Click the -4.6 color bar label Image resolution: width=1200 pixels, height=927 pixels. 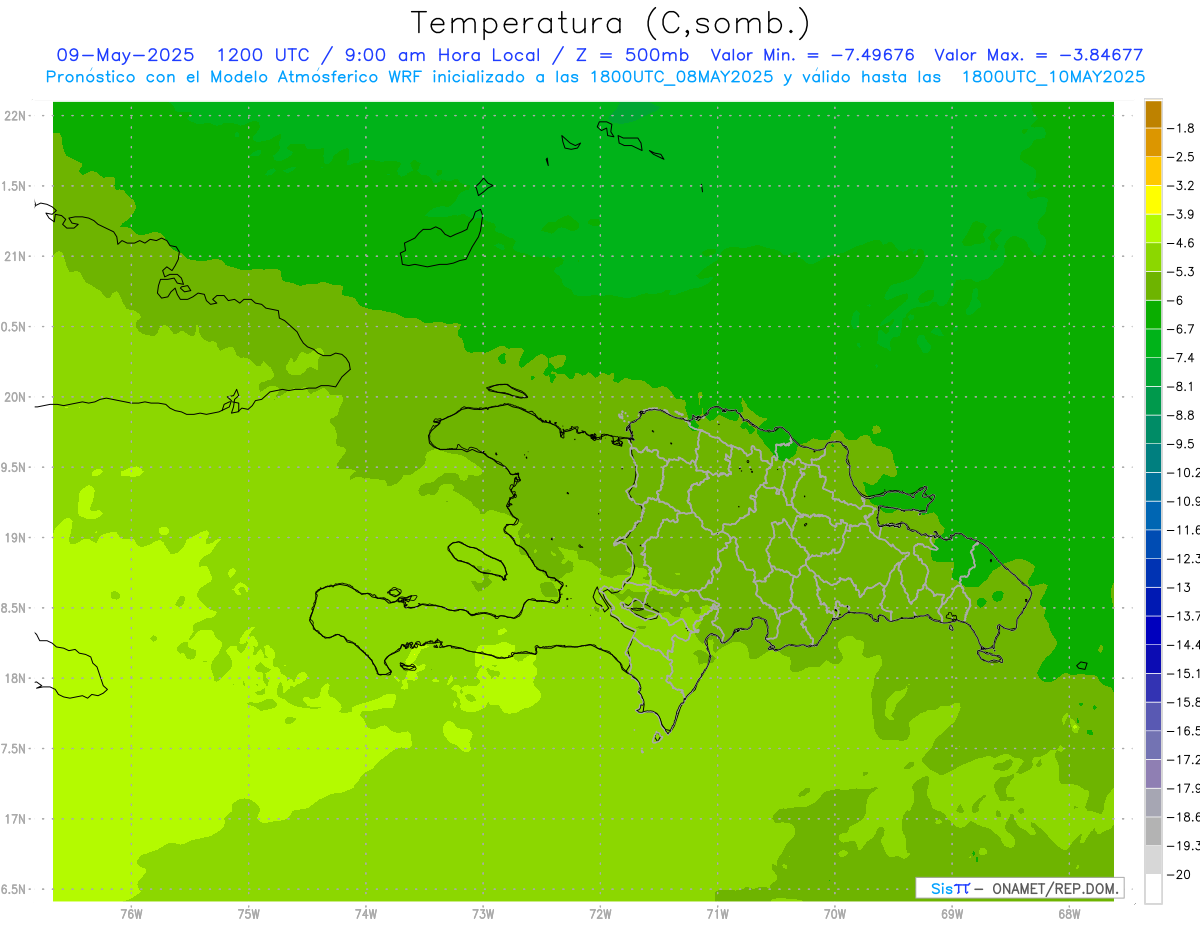[x=1181, y=243]
